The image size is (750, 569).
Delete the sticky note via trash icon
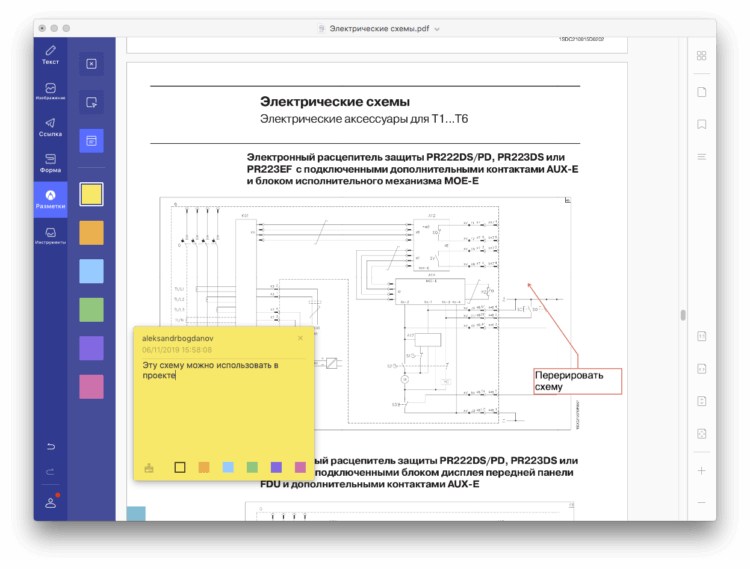click(149, 468)
